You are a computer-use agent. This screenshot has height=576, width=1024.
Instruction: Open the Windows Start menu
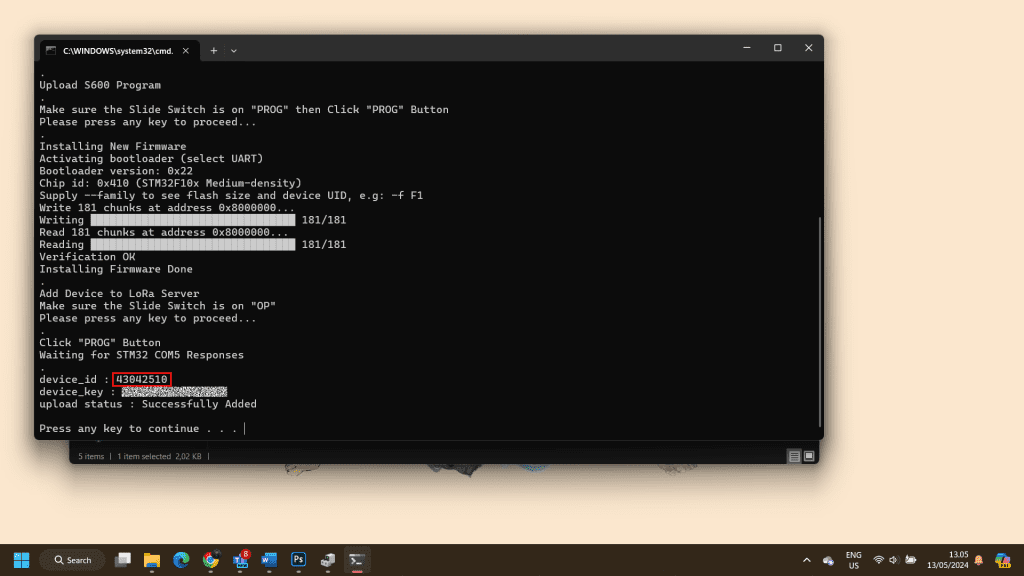coord(21,560)
